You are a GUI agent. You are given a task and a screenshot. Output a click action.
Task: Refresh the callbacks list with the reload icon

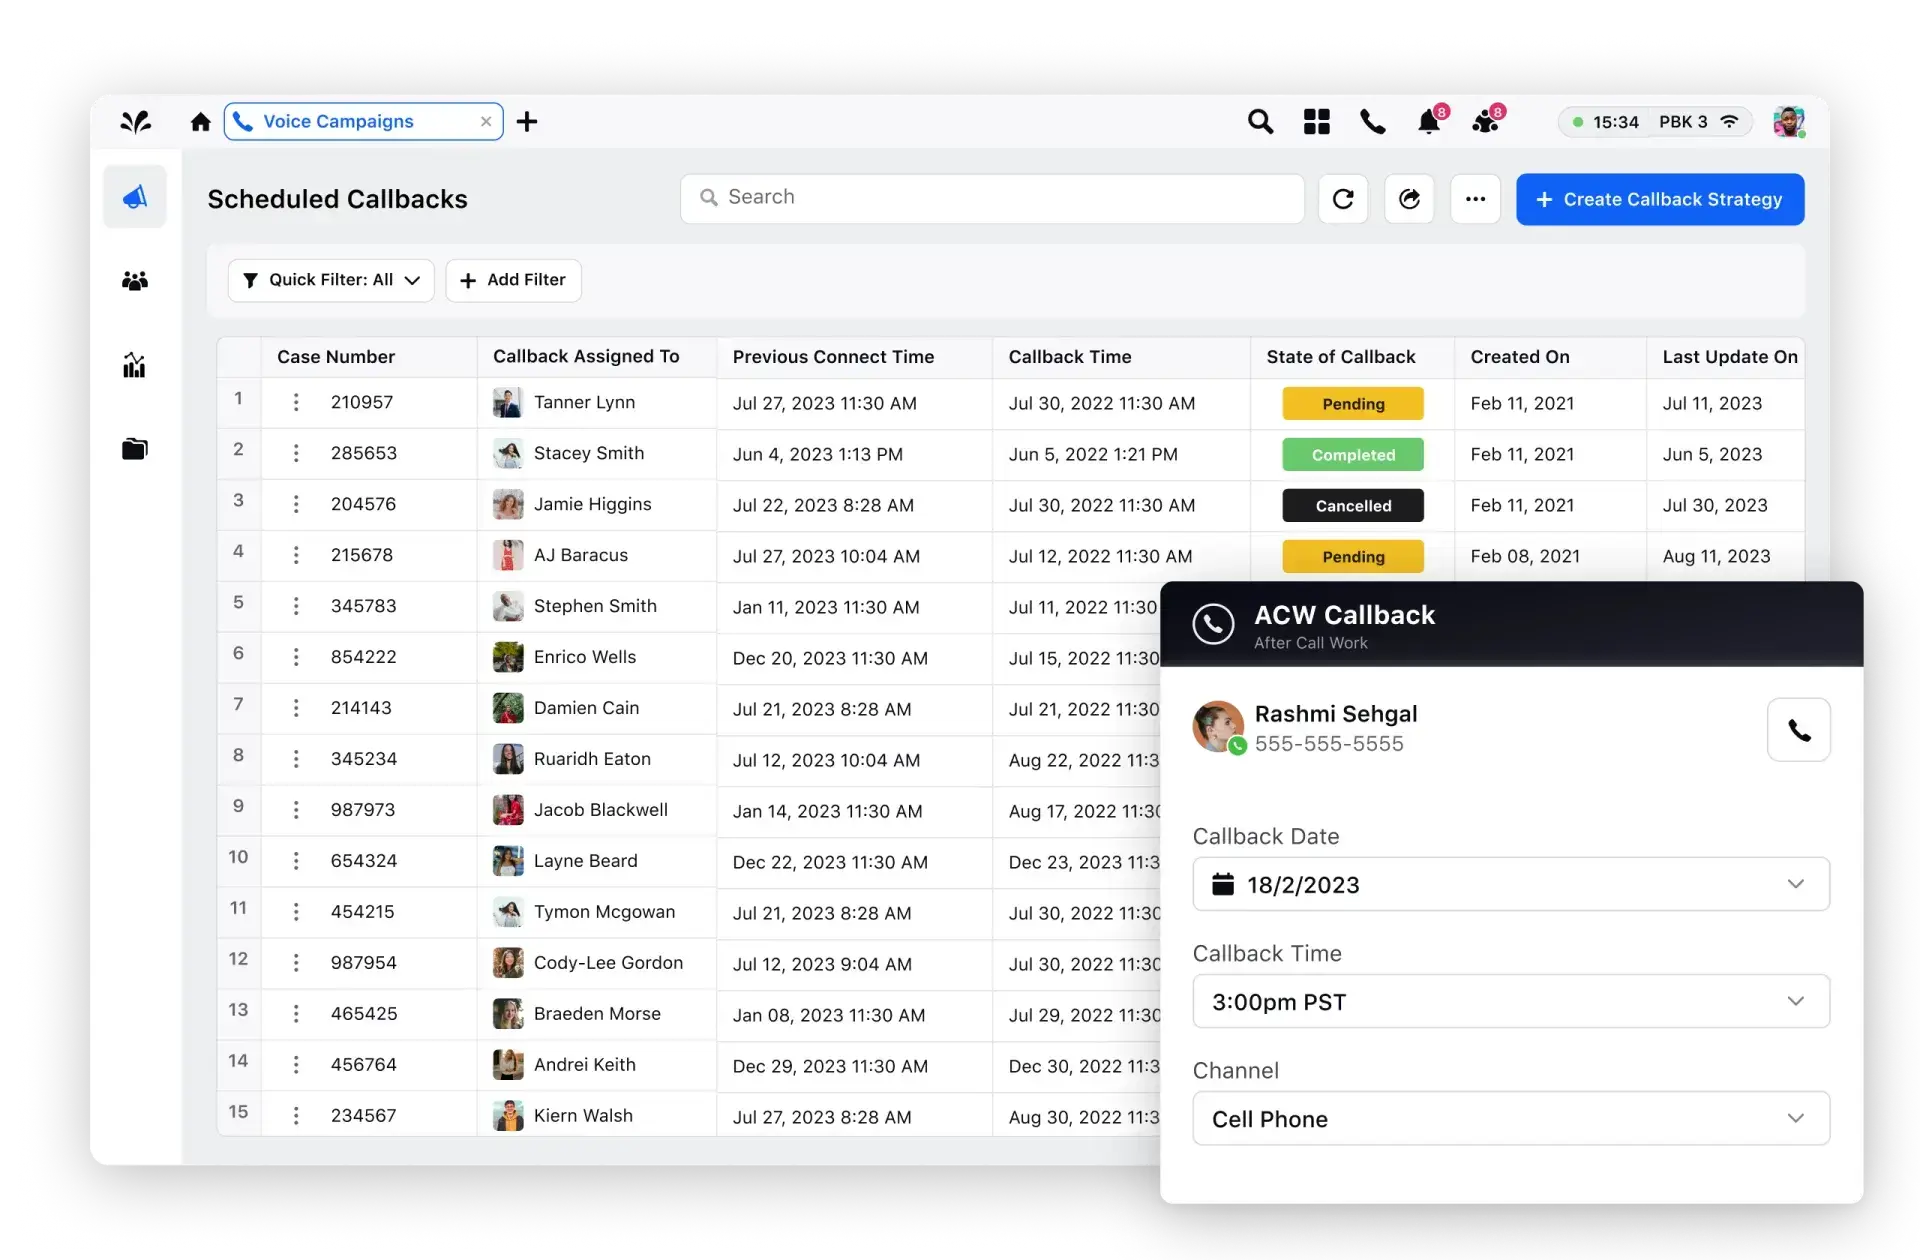click(x=1343, y=199)
